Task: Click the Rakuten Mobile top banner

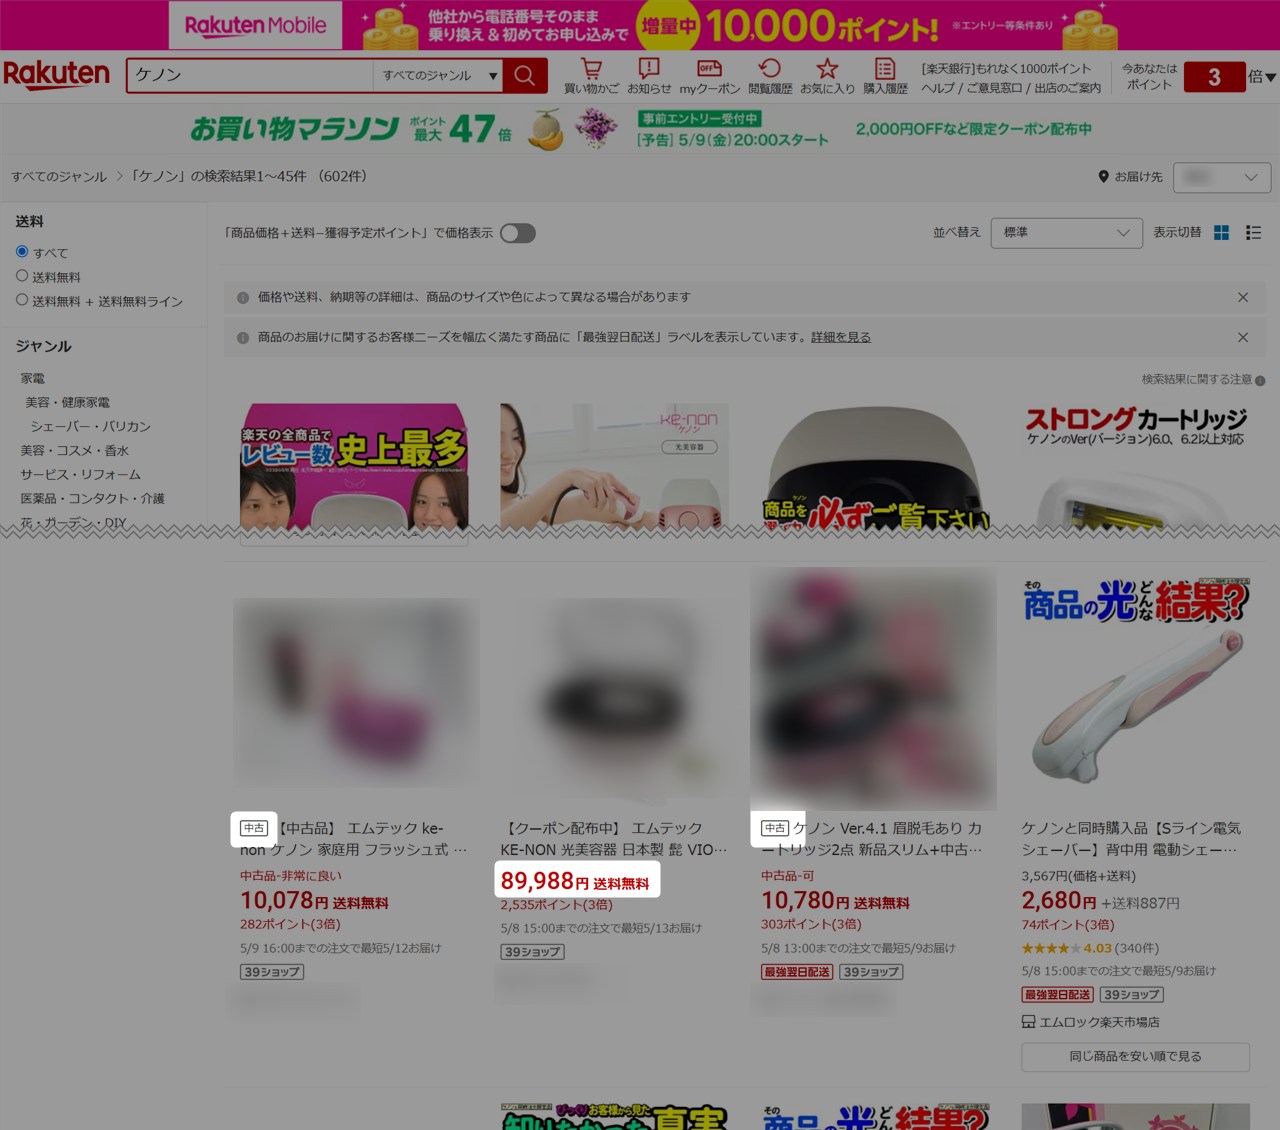Action: (x=640, y=25)
